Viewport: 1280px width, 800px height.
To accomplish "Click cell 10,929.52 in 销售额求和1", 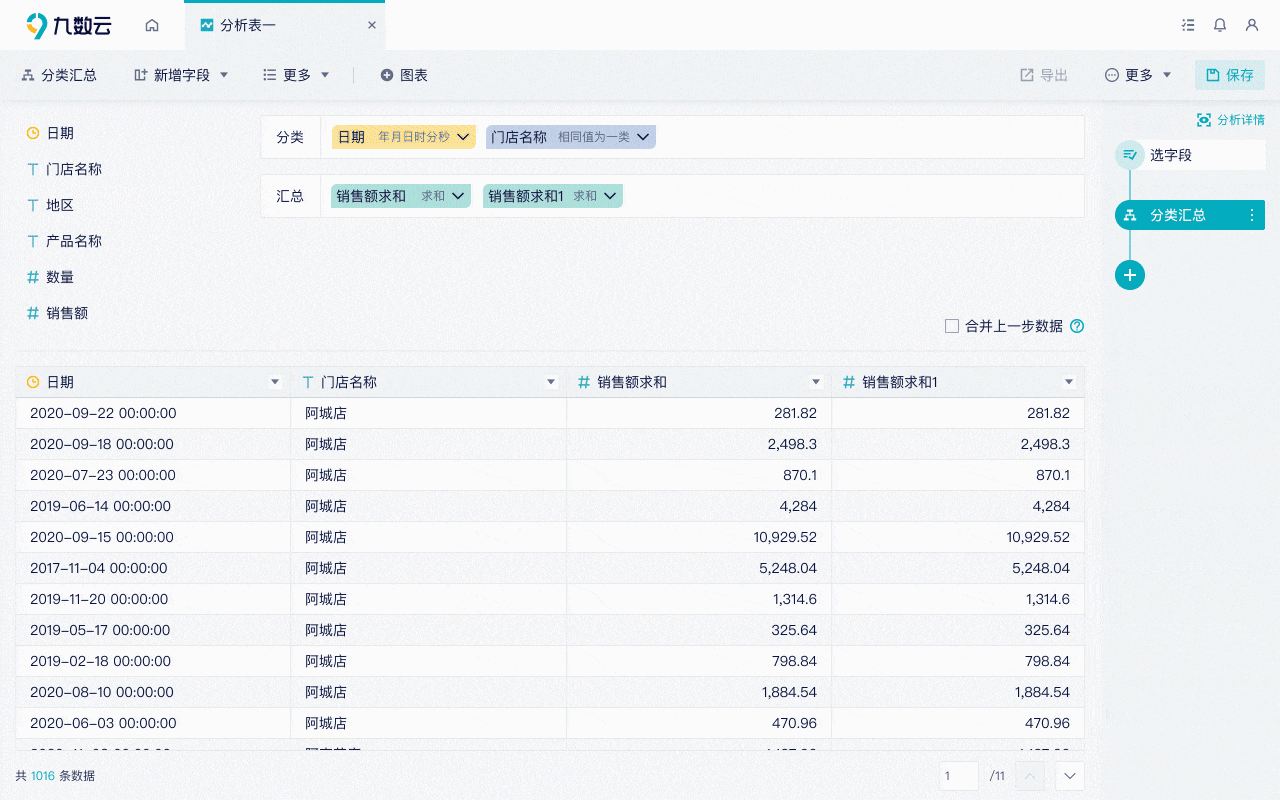I will [x=958, y=537].
